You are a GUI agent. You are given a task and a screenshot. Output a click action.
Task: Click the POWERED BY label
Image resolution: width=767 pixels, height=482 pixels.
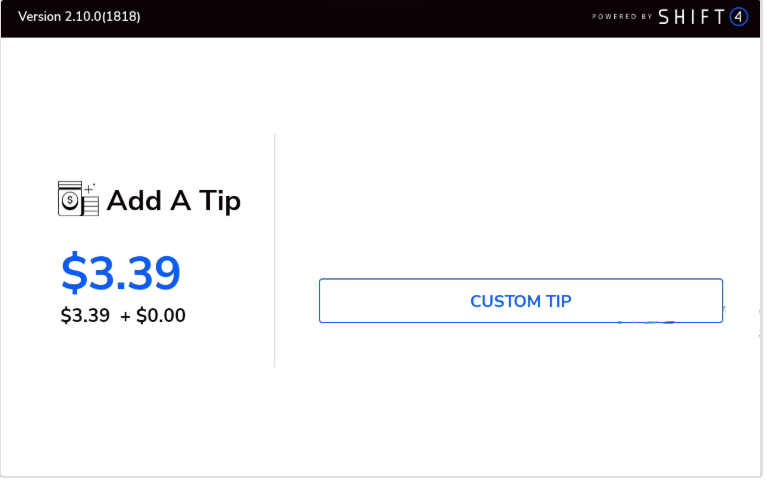(x=621, y=17)
